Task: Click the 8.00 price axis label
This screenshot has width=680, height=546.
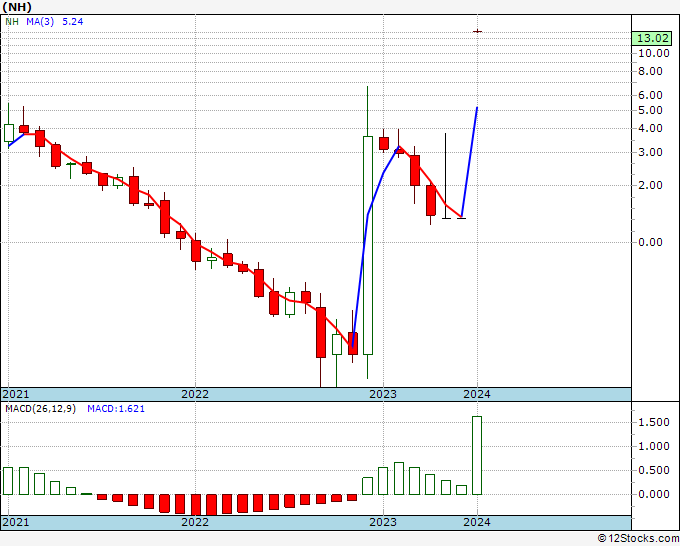Action: coord(650,71)
